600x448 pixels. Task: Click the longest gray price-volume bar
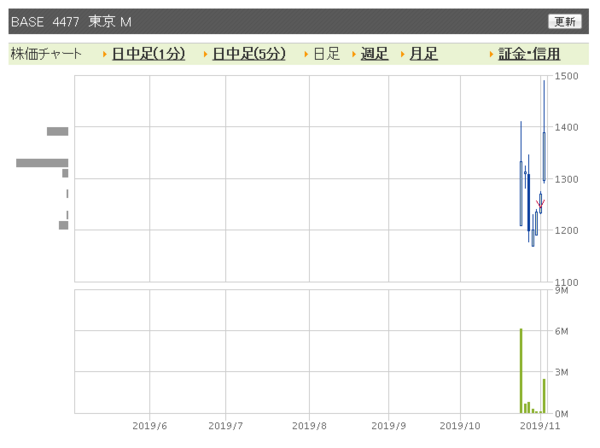pyautogui.click(x=42, y=162)
